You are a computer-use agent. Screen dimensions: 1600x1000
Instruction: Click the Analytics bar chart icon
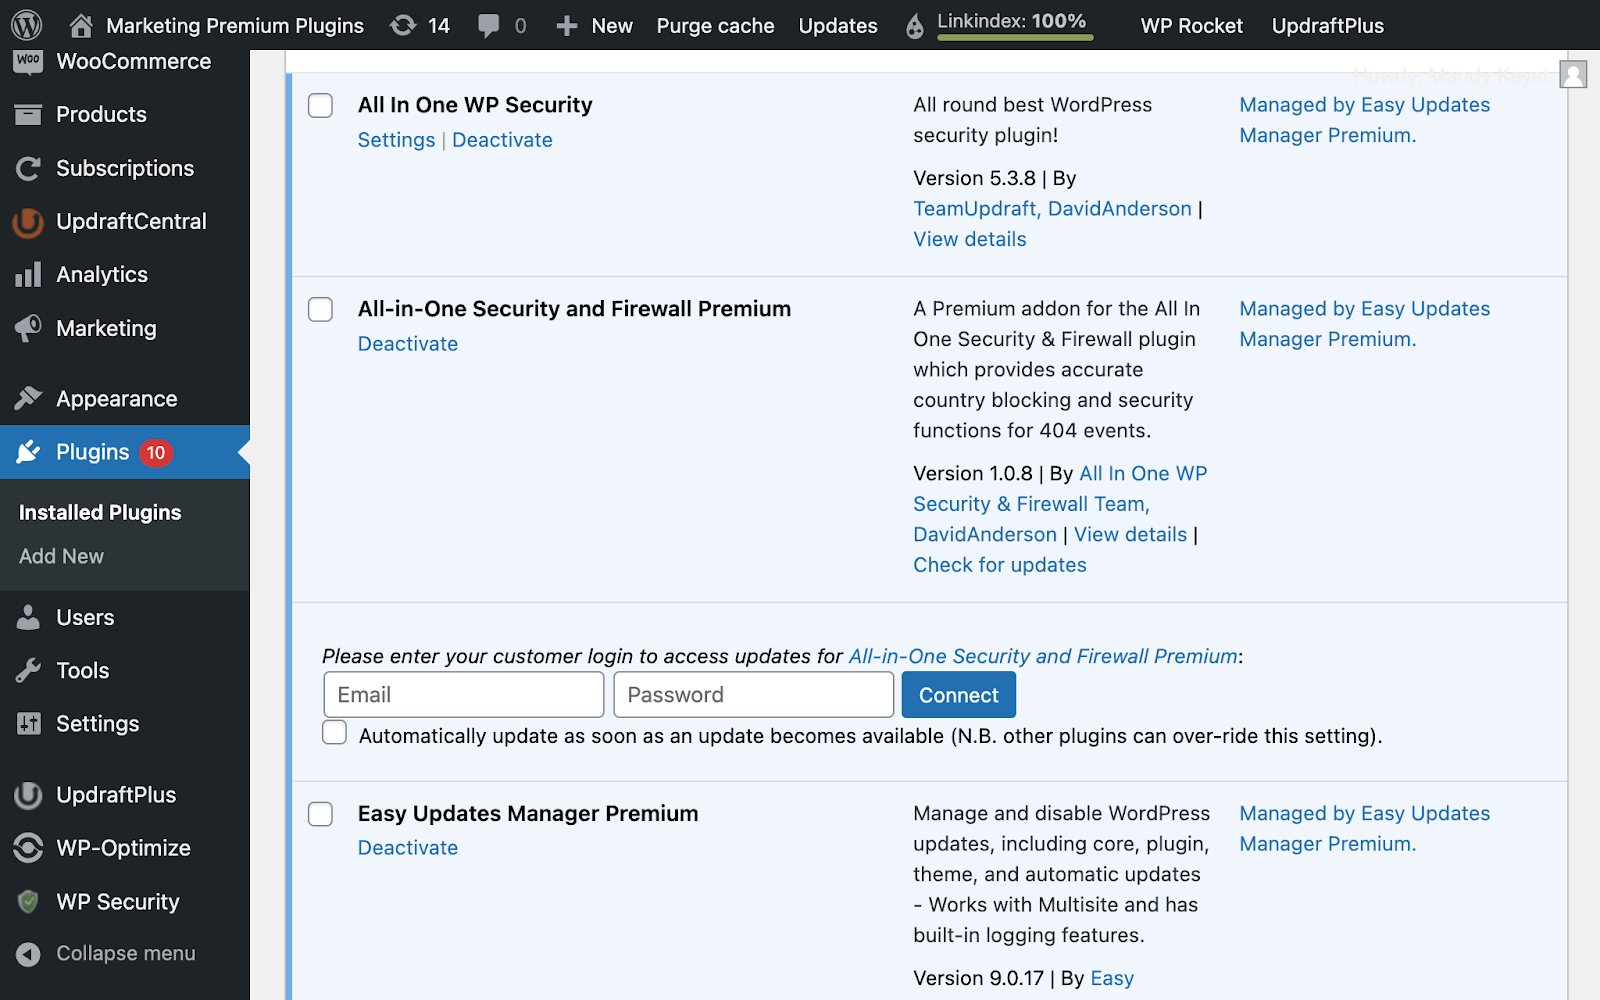(28, 275)
